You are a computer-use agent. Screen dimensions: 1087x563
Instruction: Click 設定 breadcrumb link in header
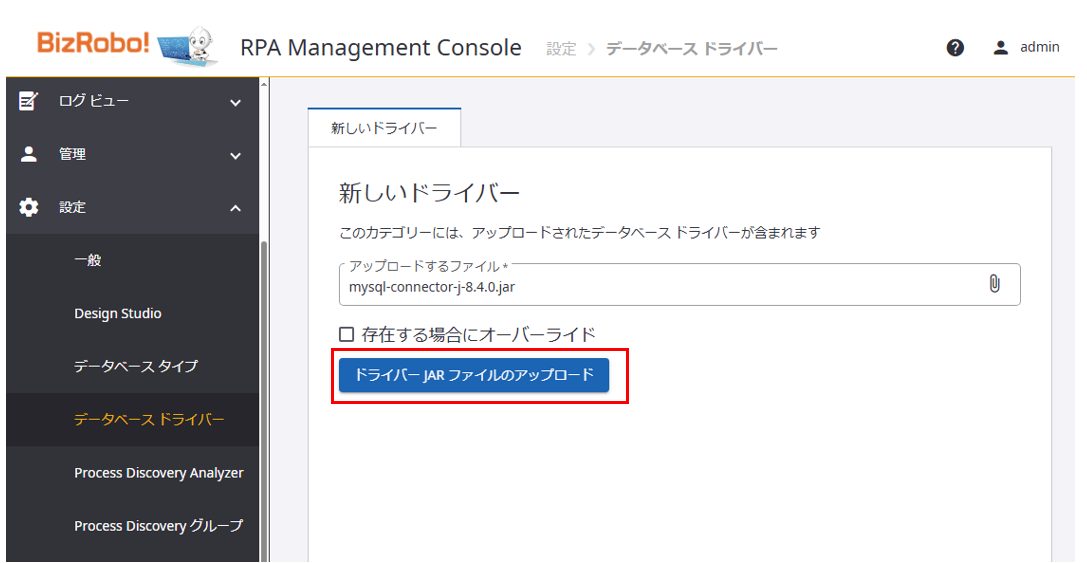pos(561,48)
